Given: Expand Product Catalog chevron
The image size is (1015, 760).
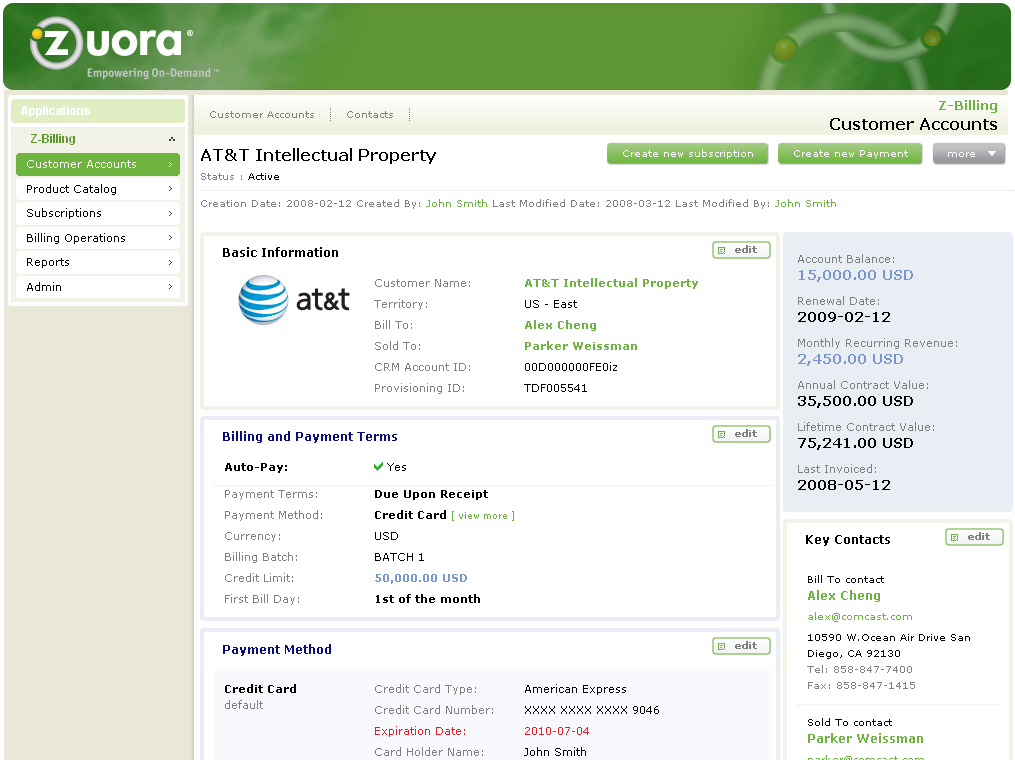Looking at the screenshot, I should (170, 189).
